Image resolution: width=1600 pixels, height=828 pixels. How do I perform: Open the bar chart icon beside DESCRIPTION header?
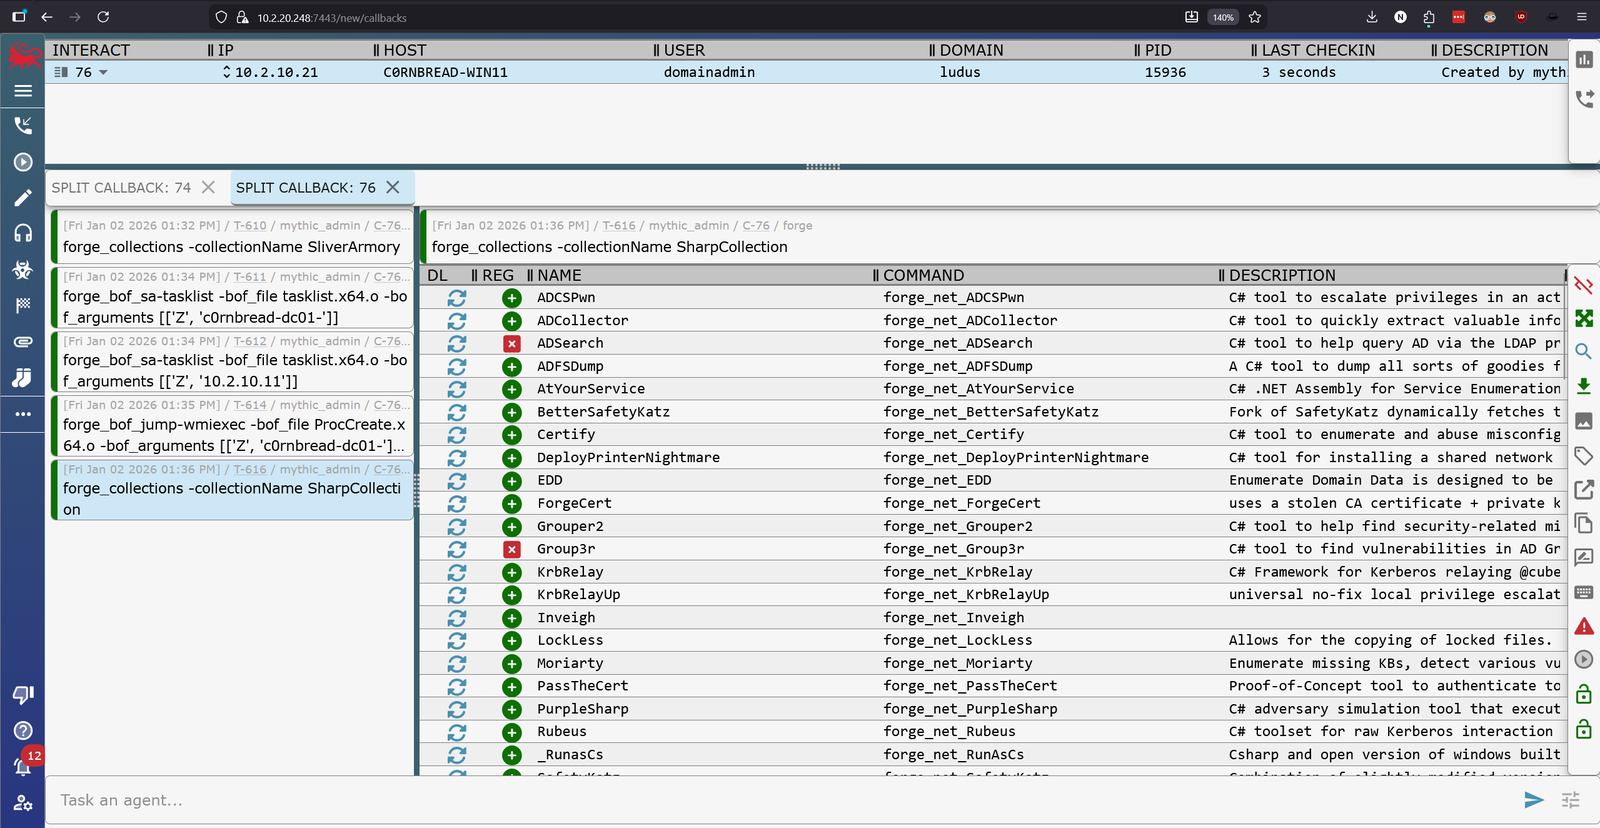point(1585,60)
